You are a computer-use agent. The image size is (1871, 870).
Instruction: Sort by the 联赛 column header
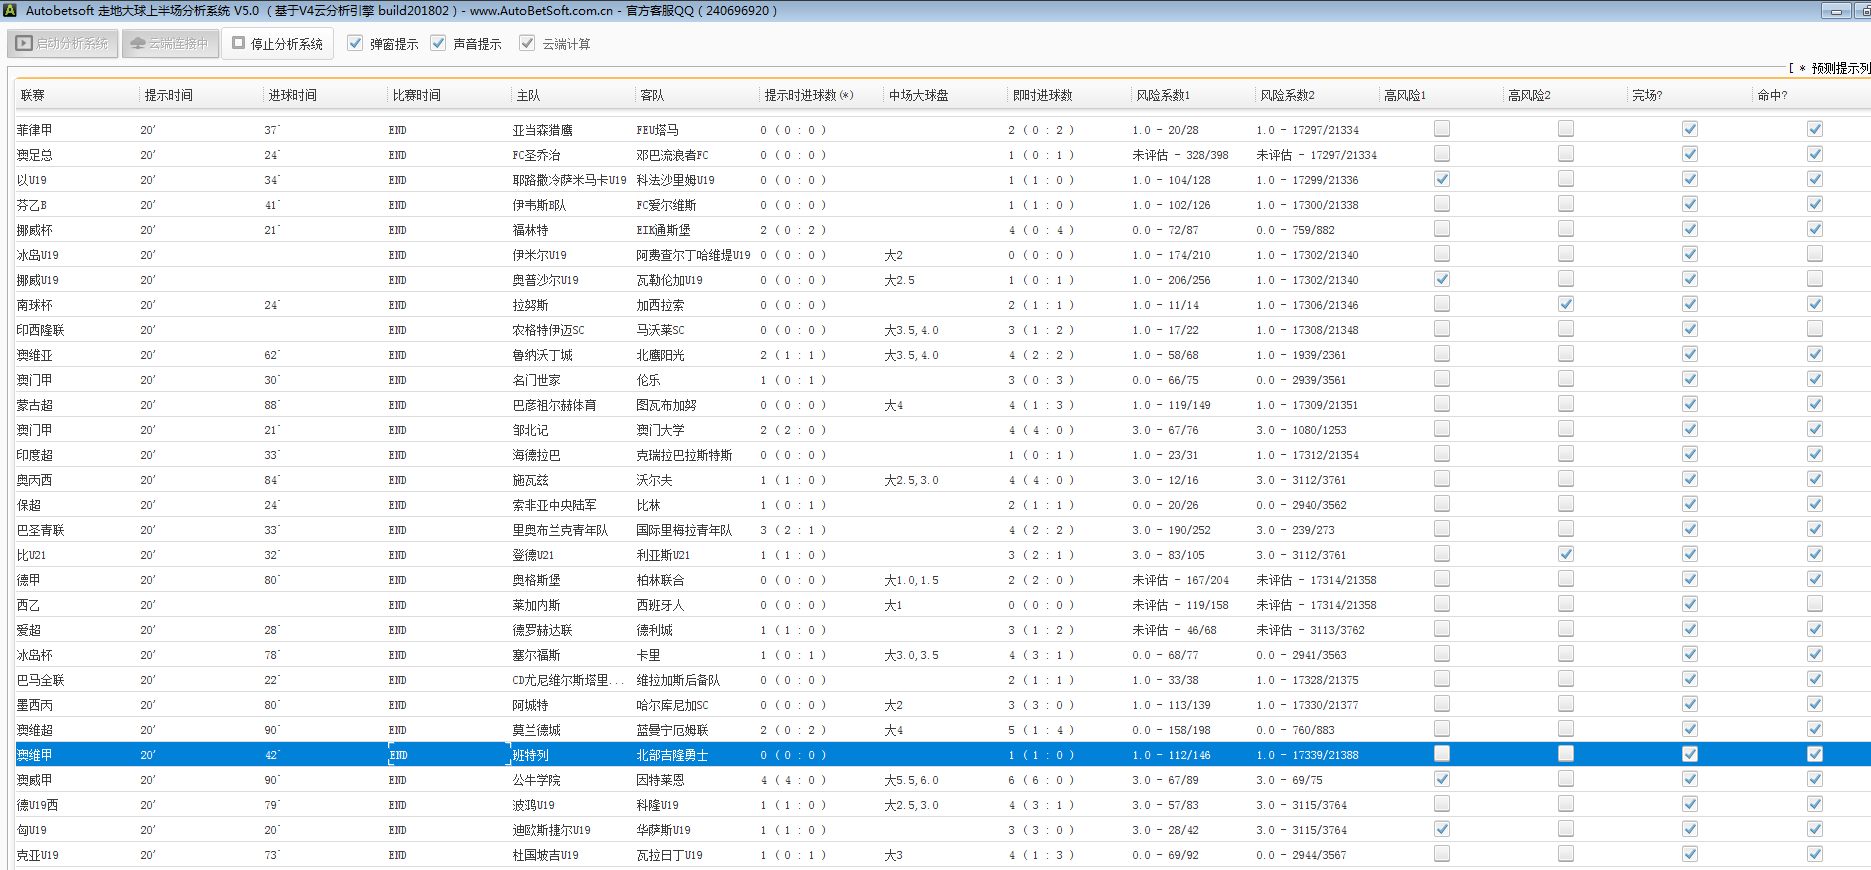point(33,95)
